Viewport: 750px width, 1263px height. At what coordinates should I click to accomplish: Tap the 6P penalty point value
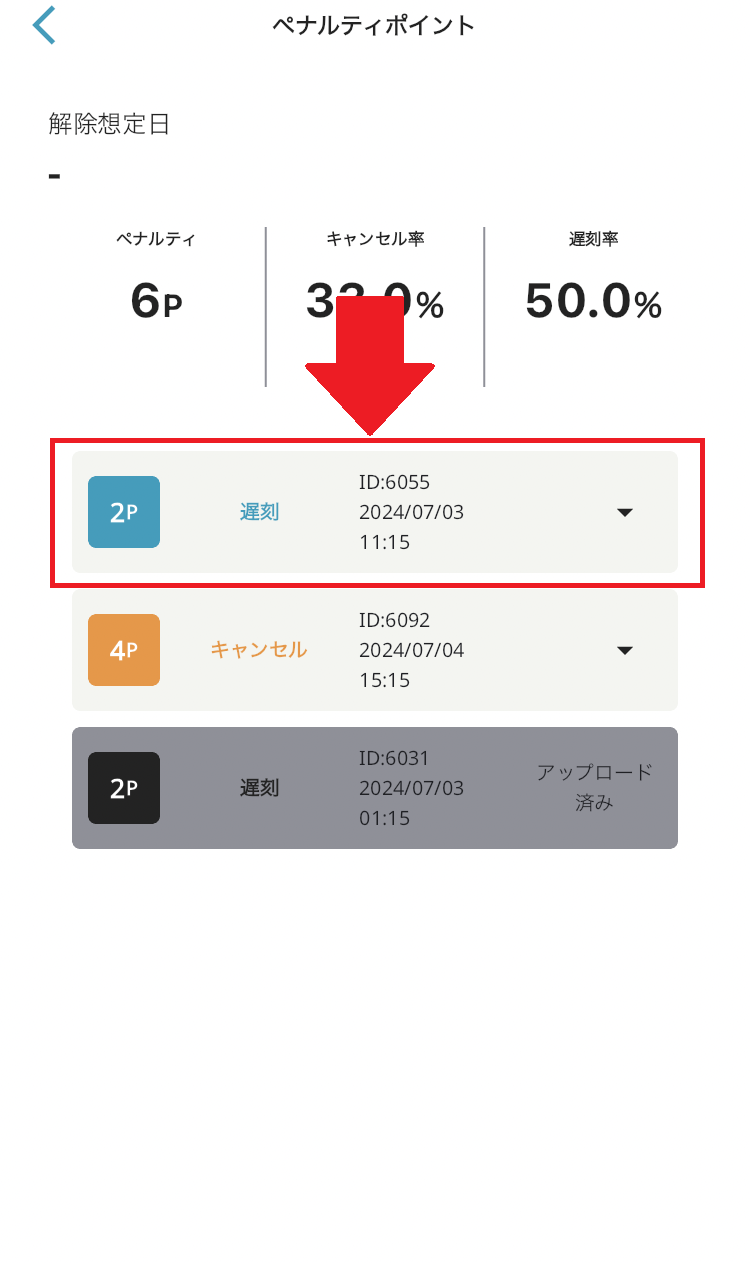pos(155,302)
